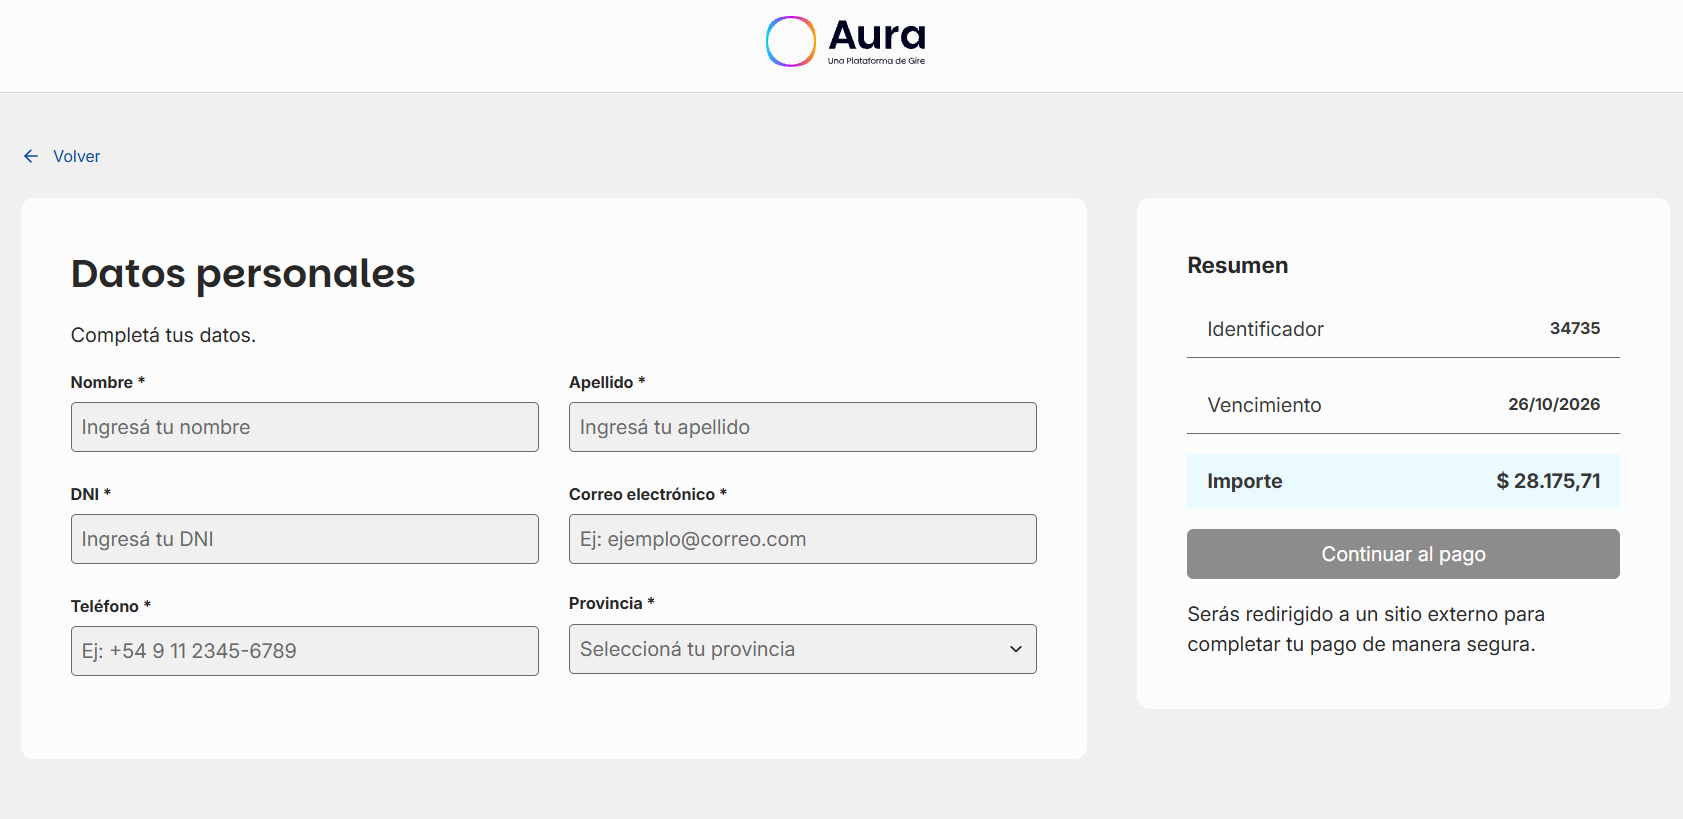
Task: Click the Continuar al pago button
Action: pos(1403,554)
